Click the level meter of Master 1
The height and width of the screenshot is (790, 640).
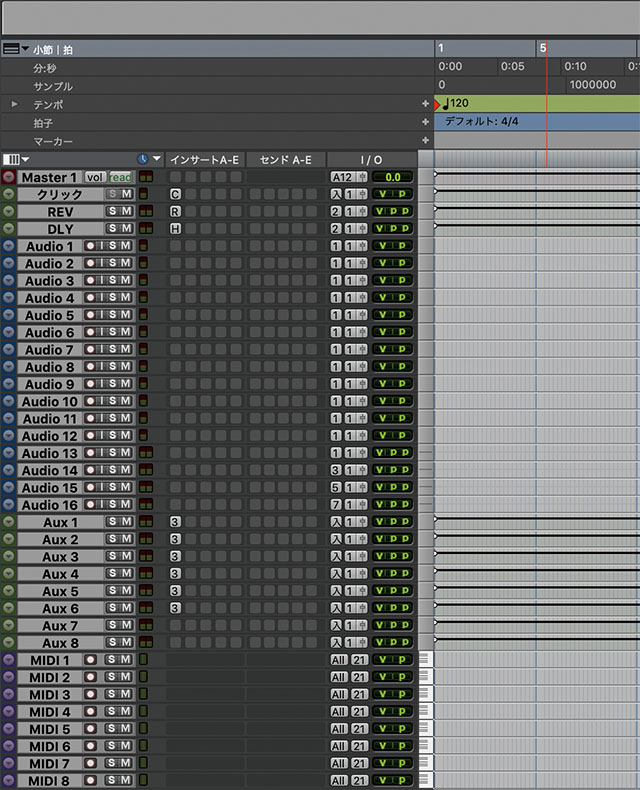[x=146, y=177]
